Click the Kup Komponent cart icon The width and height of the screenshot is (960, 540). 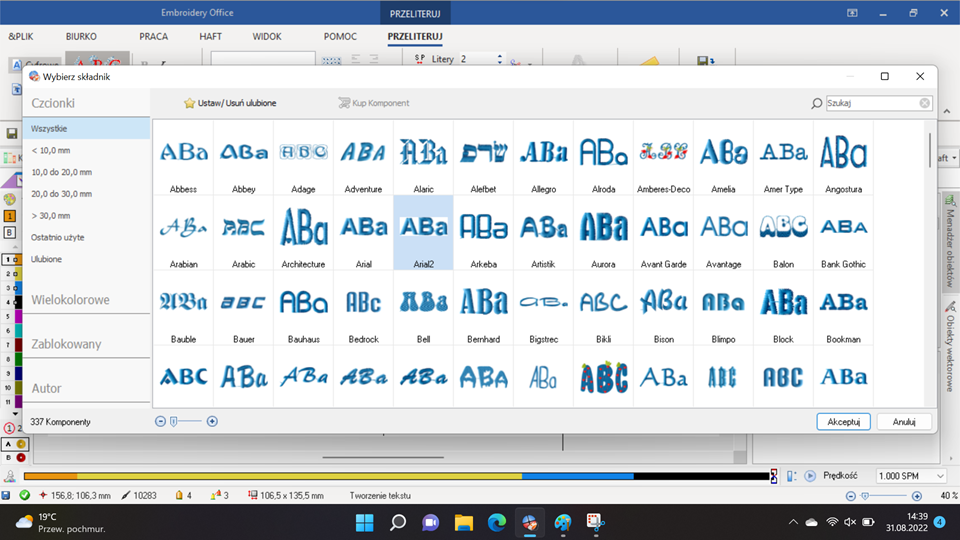344,103
